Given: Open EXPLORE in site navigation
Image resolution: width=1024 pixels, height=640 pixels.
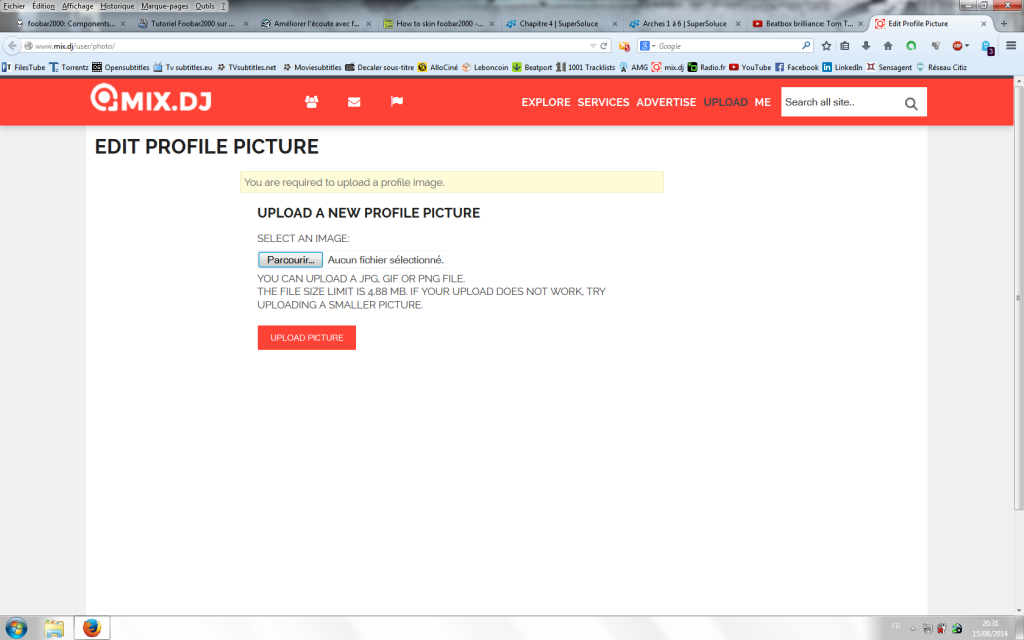Looking at the screenshot, I should (x=546, y=102).
